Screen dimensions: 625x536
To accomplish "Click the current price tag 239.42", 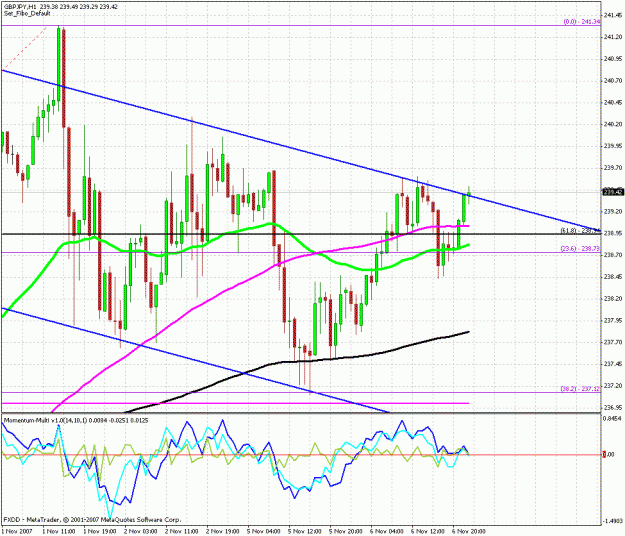I will (613, 192).
